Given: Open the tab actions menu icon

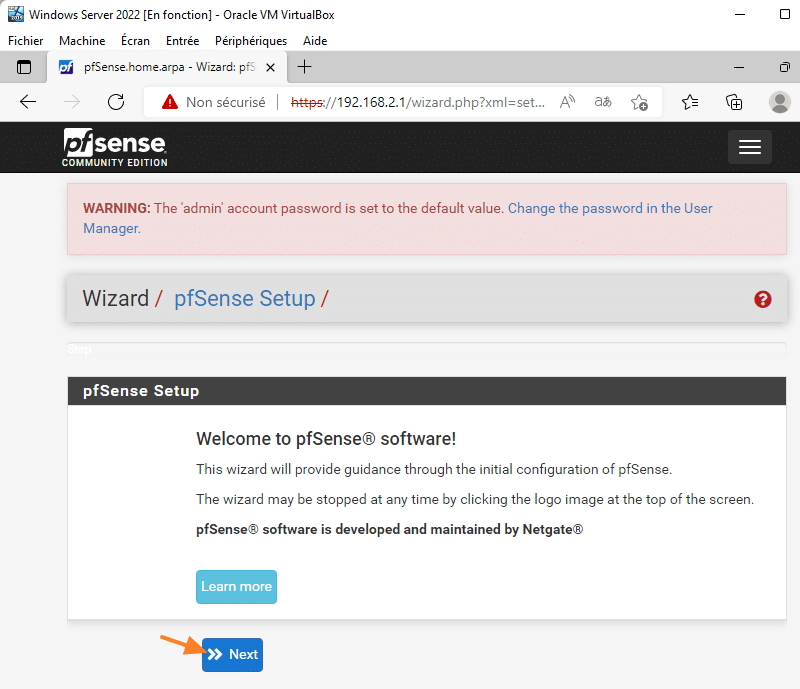Looking at the screenshot, I should 23,67.
